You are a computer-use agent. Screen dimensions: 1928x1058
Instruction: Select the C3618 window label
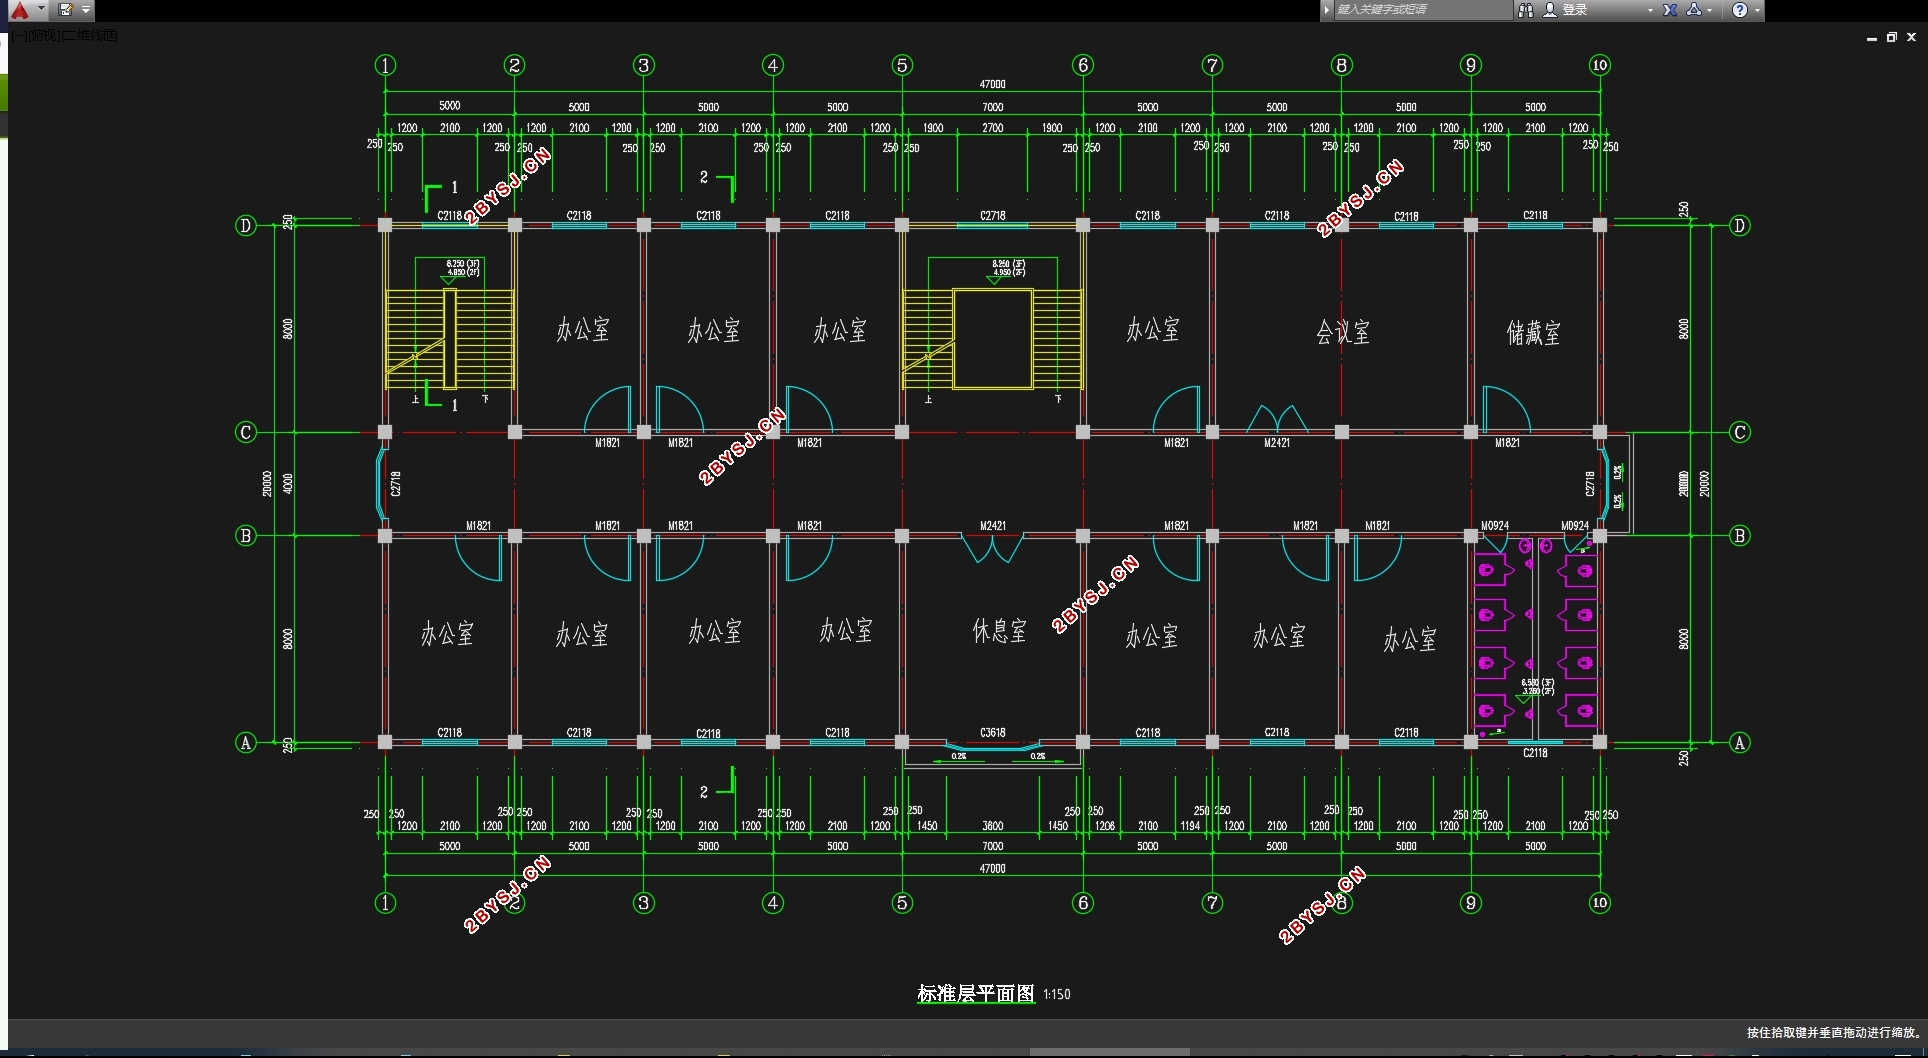point(993,733)
